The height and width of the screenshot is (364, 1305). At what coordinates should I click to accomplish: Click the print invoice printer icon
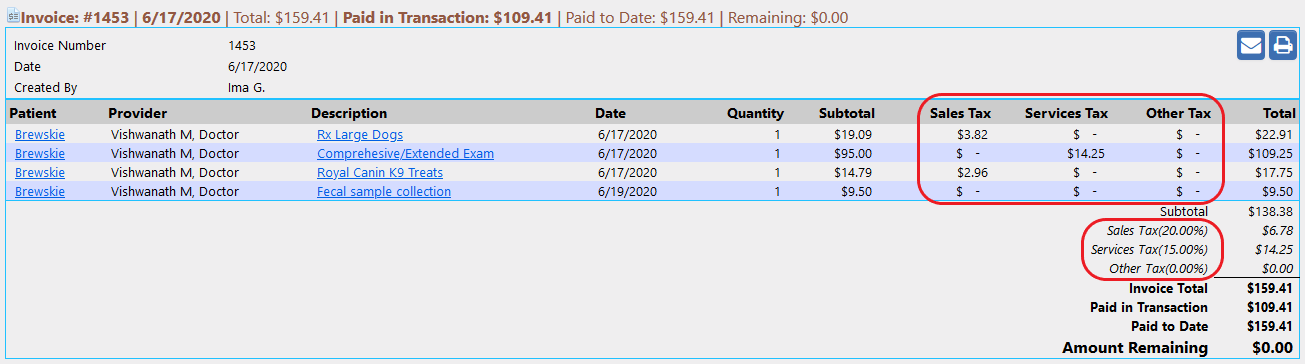[1282, 46]
